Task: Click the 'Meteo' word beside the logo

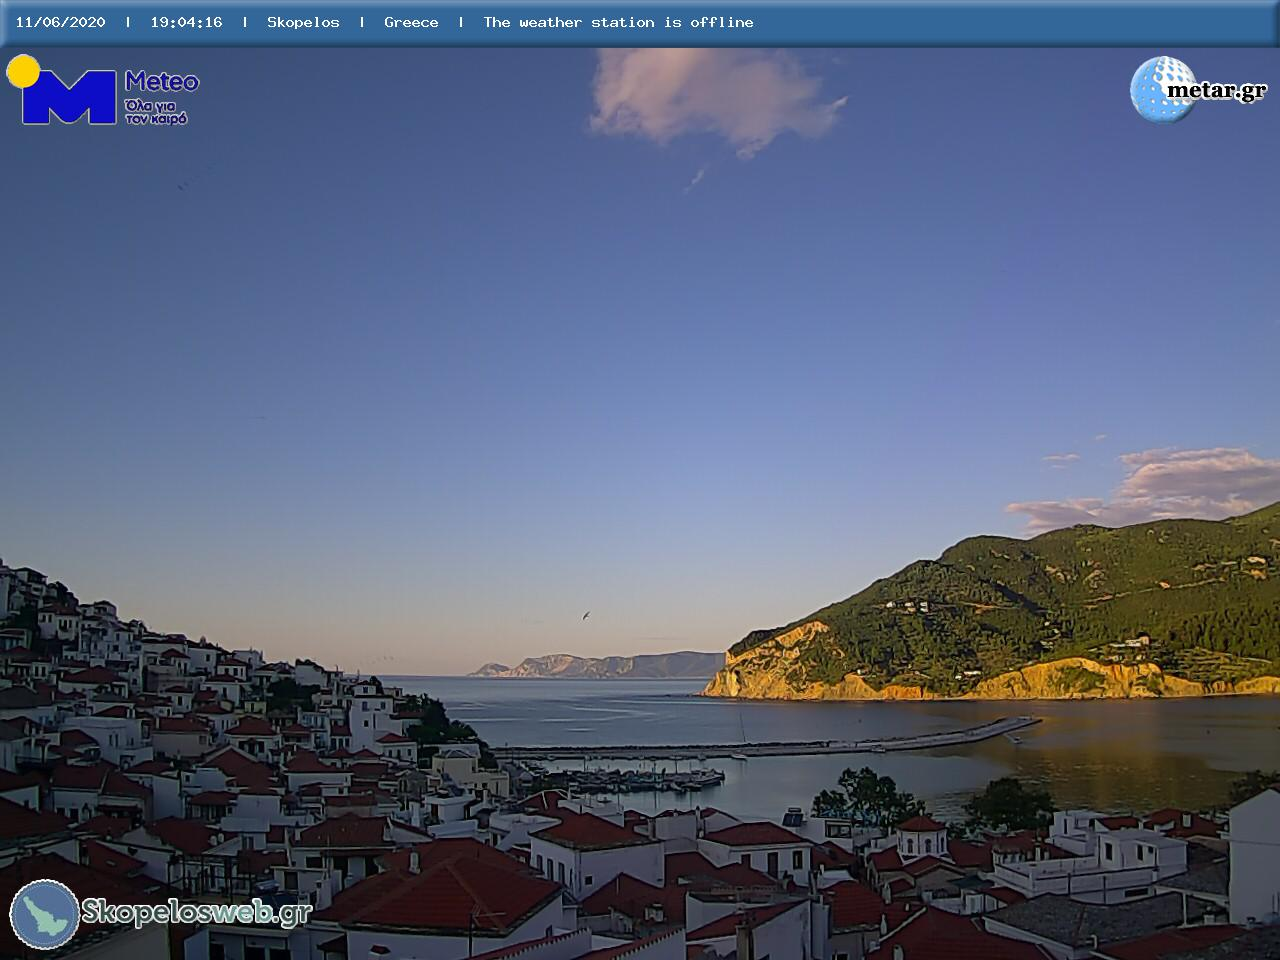Action: (x=162, y=81)
